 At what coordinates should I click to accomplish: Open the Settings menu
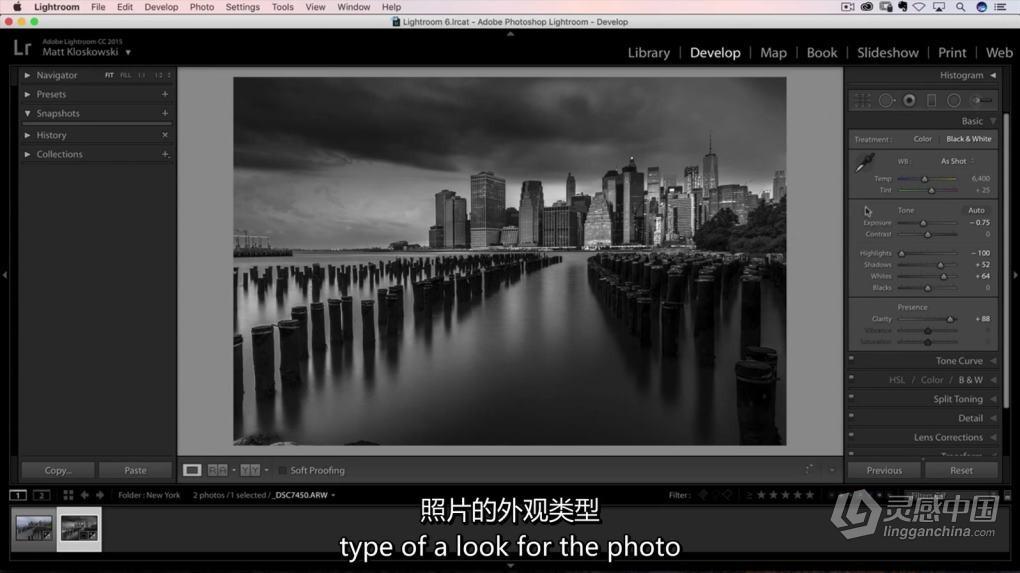point(243,7)
